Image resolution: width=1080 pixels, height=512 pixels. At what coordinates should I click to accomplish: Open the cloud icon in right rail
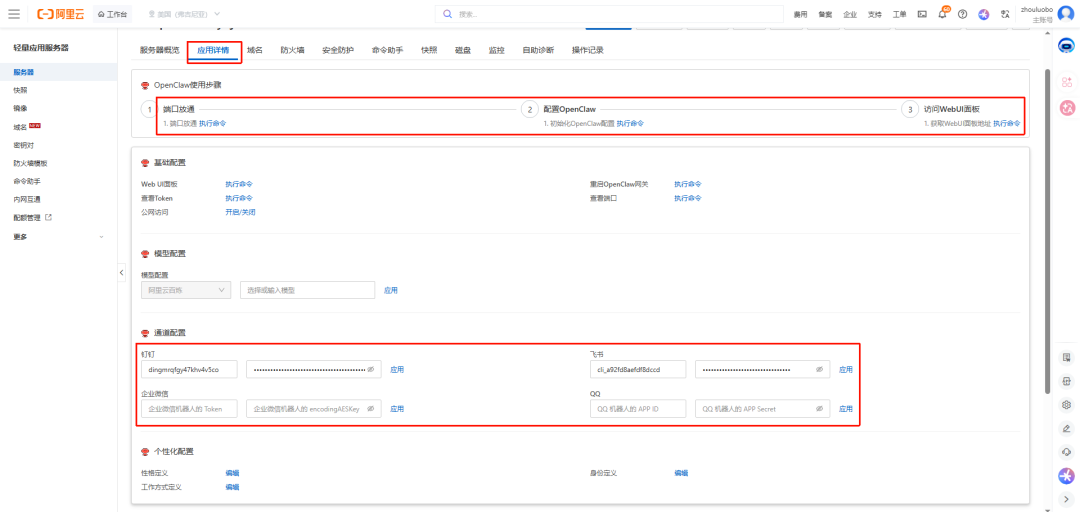(x=1067, y=451)
